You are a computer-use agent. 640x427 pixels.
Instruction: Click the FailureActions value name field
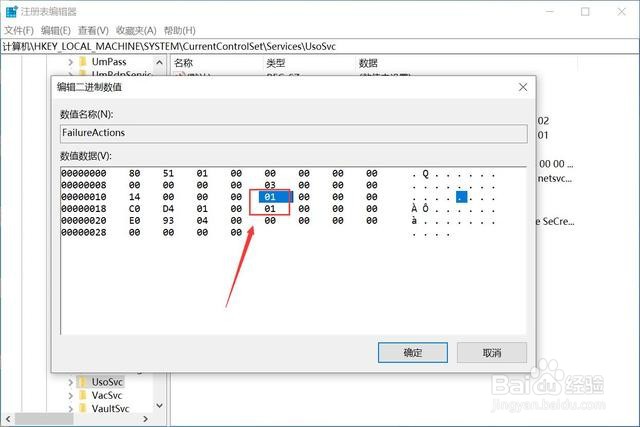click(x=293, y=133)
